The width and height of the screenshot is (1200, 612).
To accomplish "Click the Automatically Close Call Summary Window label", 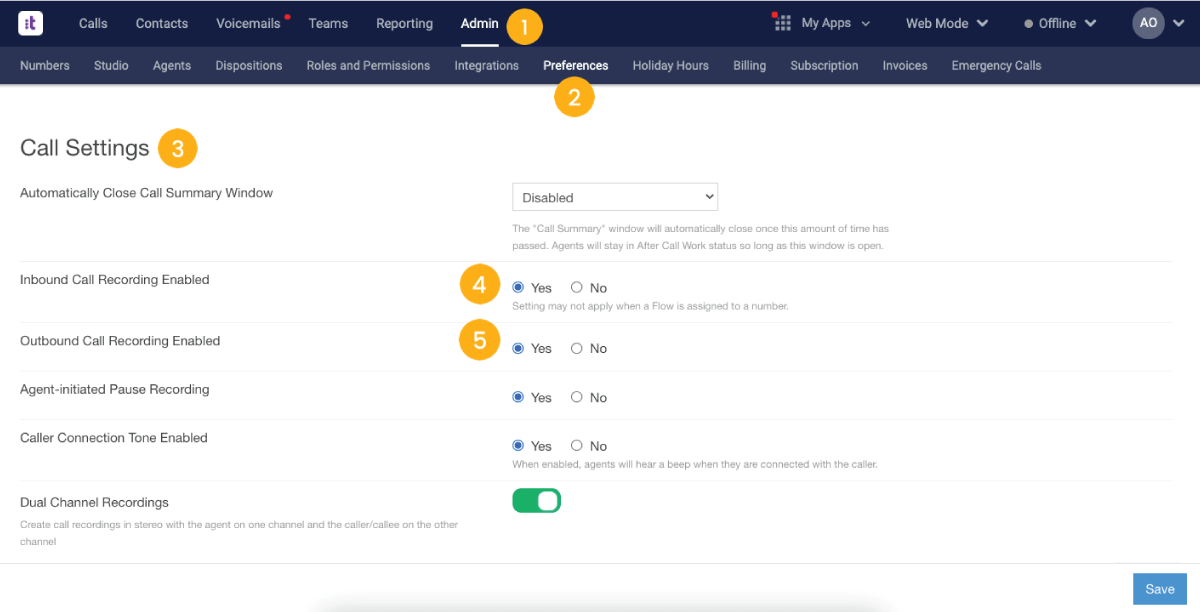I will (147, 193).
